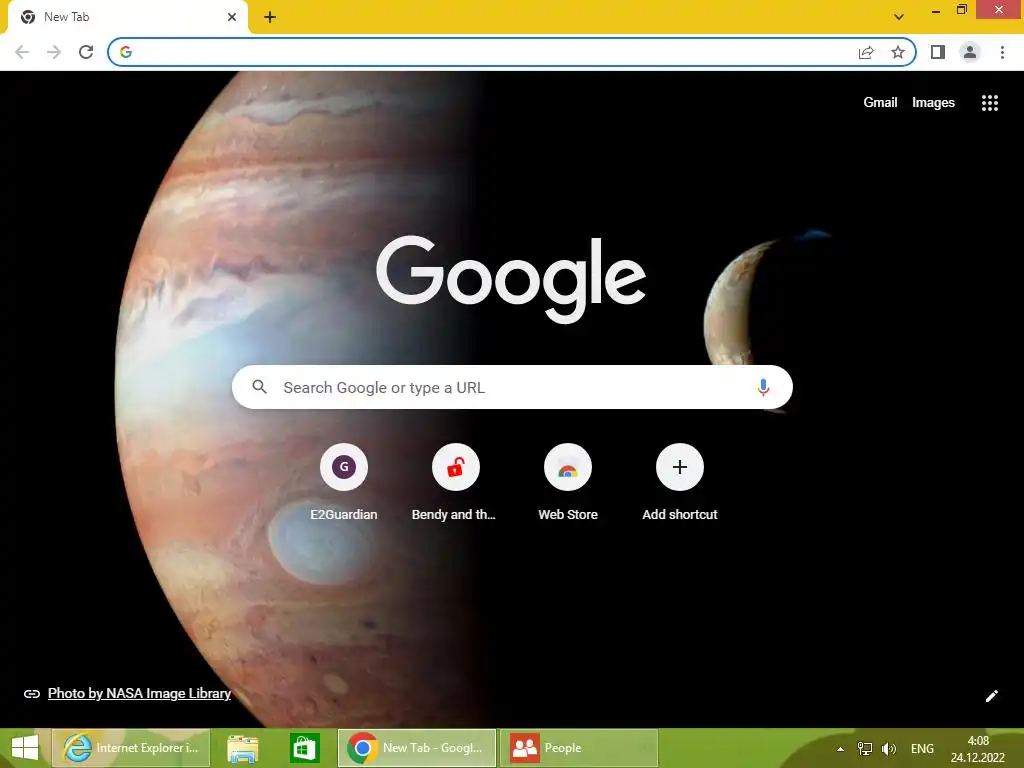Open the Web Store shortcut tile
Image resolution: width=1024 pixels, height=768 pixels.
(x=568, y=482)
